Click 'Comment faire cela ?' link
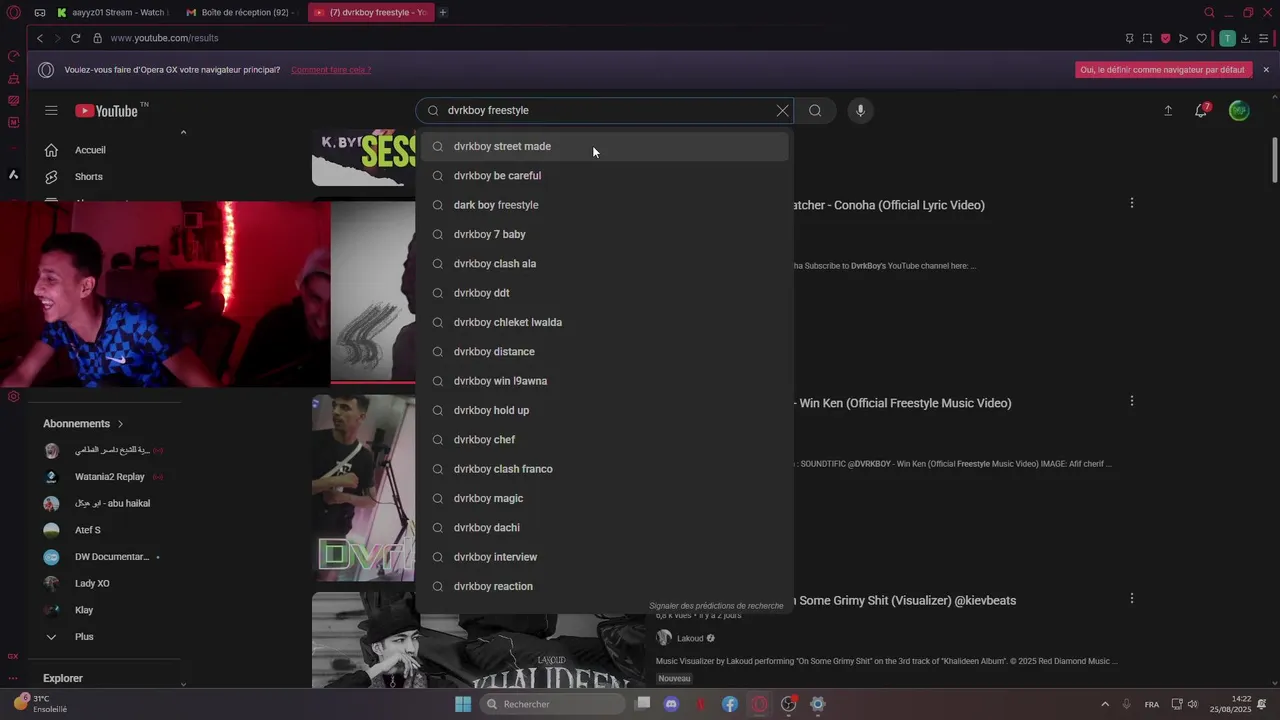The height and width of the screenshot is (720, 1280). [x=331, y=70]
